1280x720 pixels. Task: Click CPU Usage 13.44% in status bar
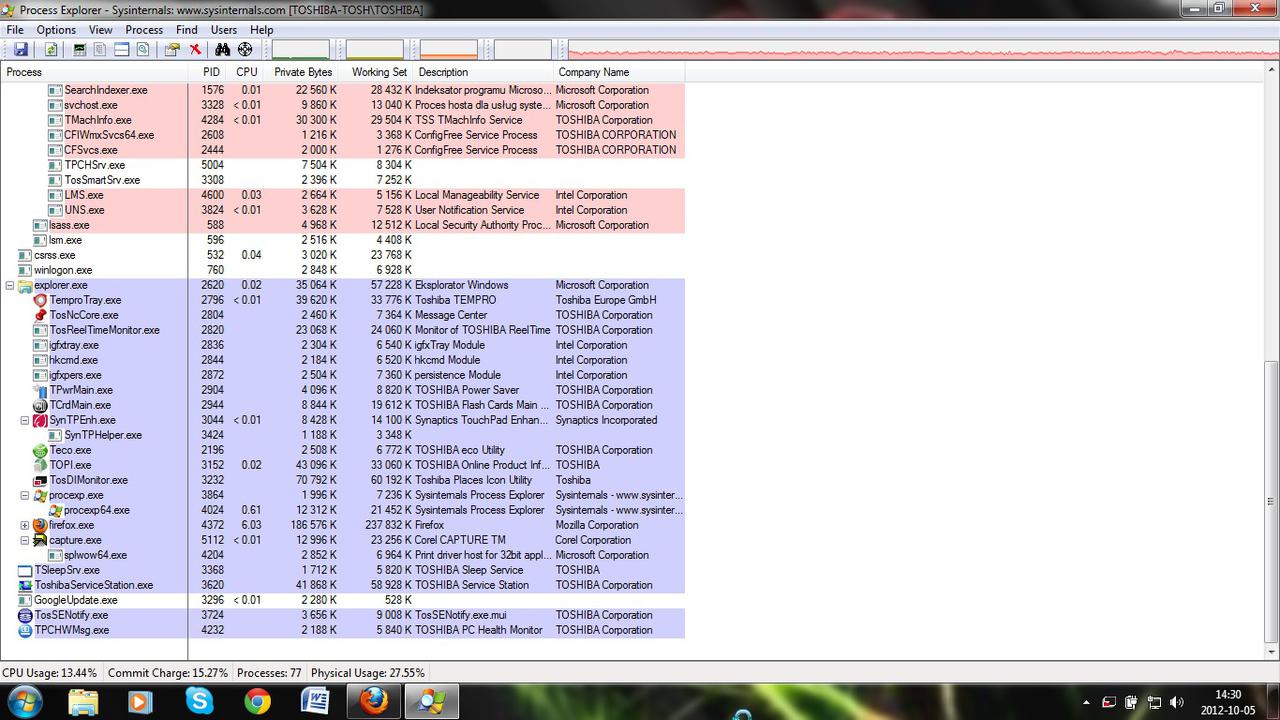click(x=50, y=673)
